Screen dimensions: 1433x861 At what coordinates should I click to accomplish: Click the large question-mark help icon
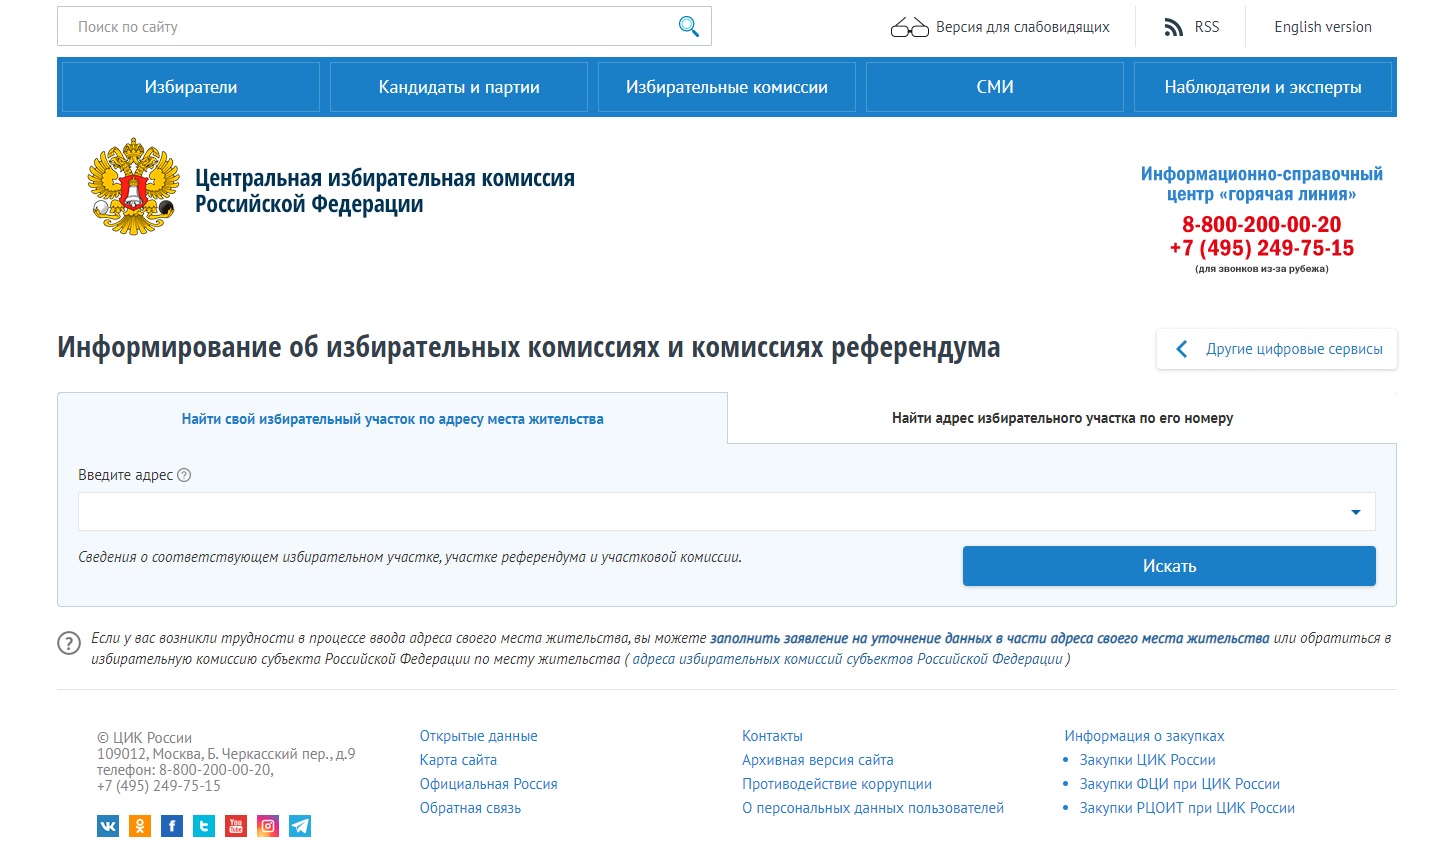(x=69, y=643)
